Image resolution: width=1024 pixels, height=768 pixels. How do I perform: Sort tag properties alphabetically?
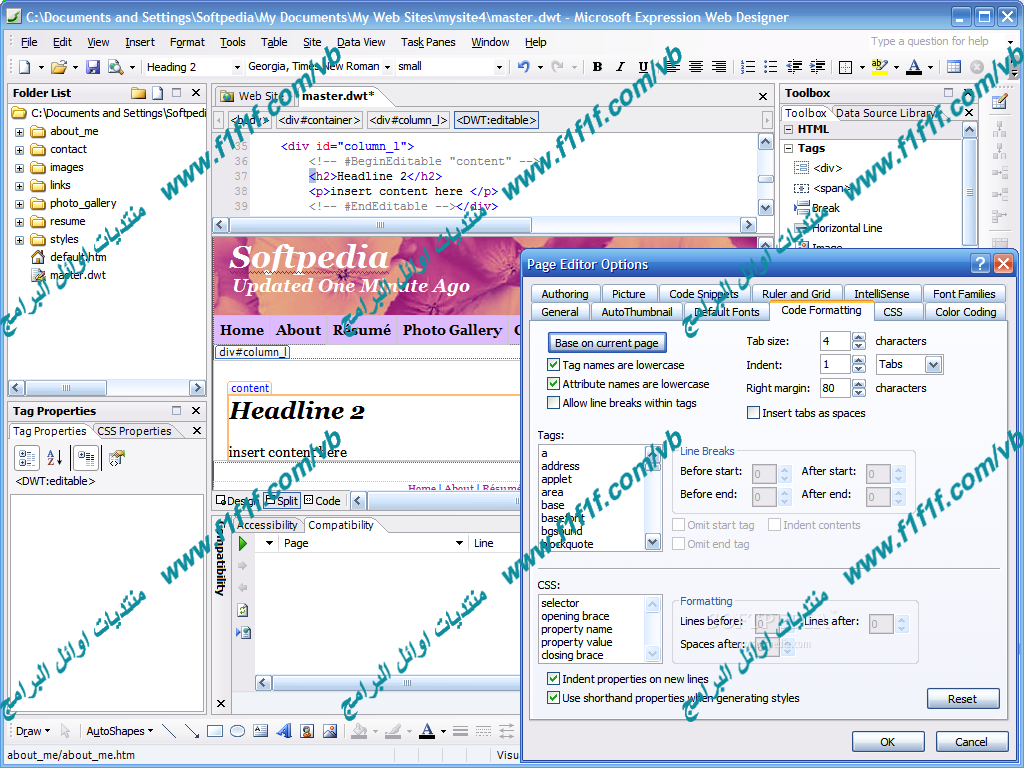point(54,458)
